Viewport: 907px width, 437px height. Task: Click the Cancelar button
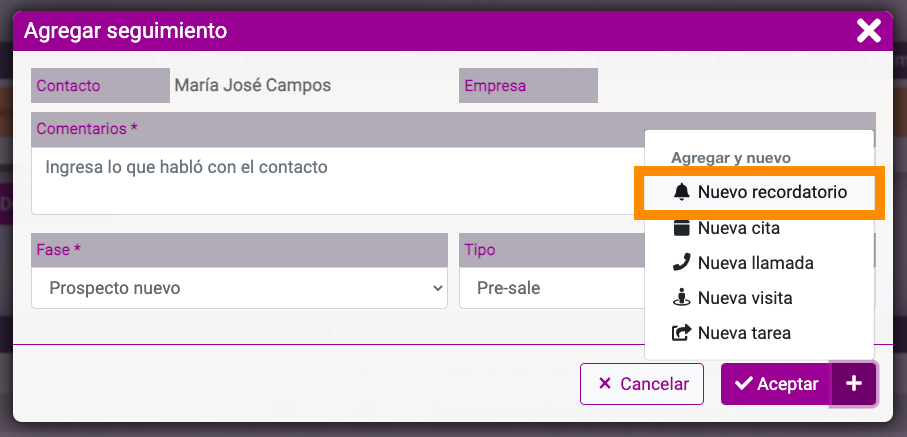(x=642, y=384)
